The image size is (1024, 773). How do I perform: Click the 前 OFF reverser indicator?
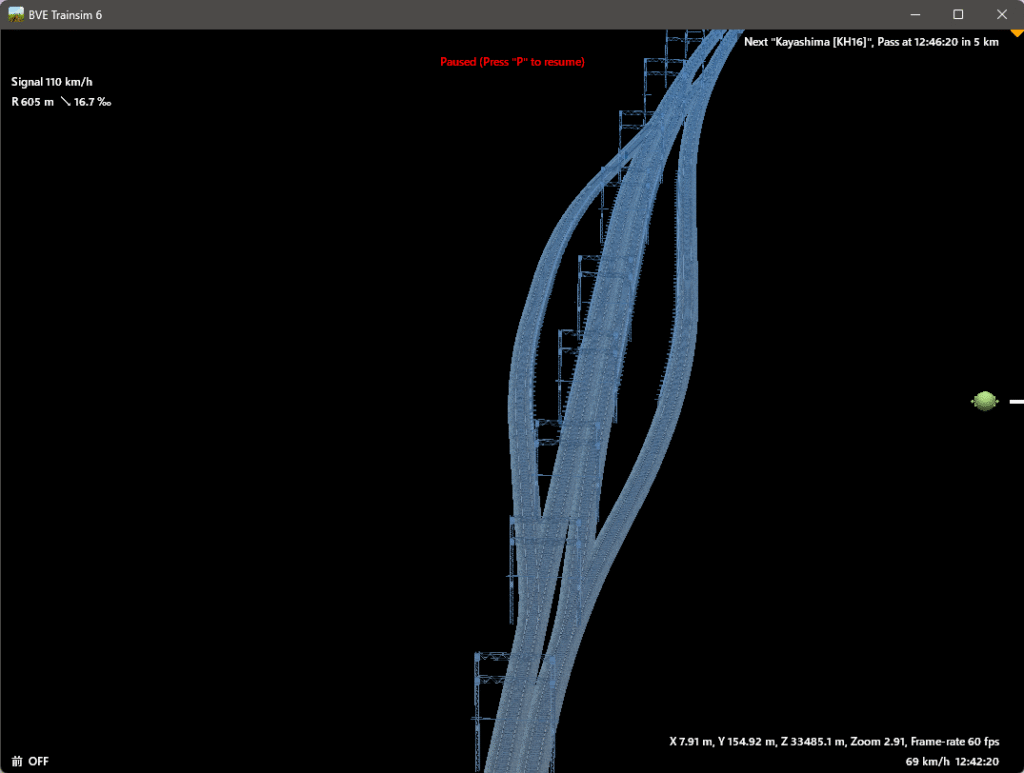point(30,761)
